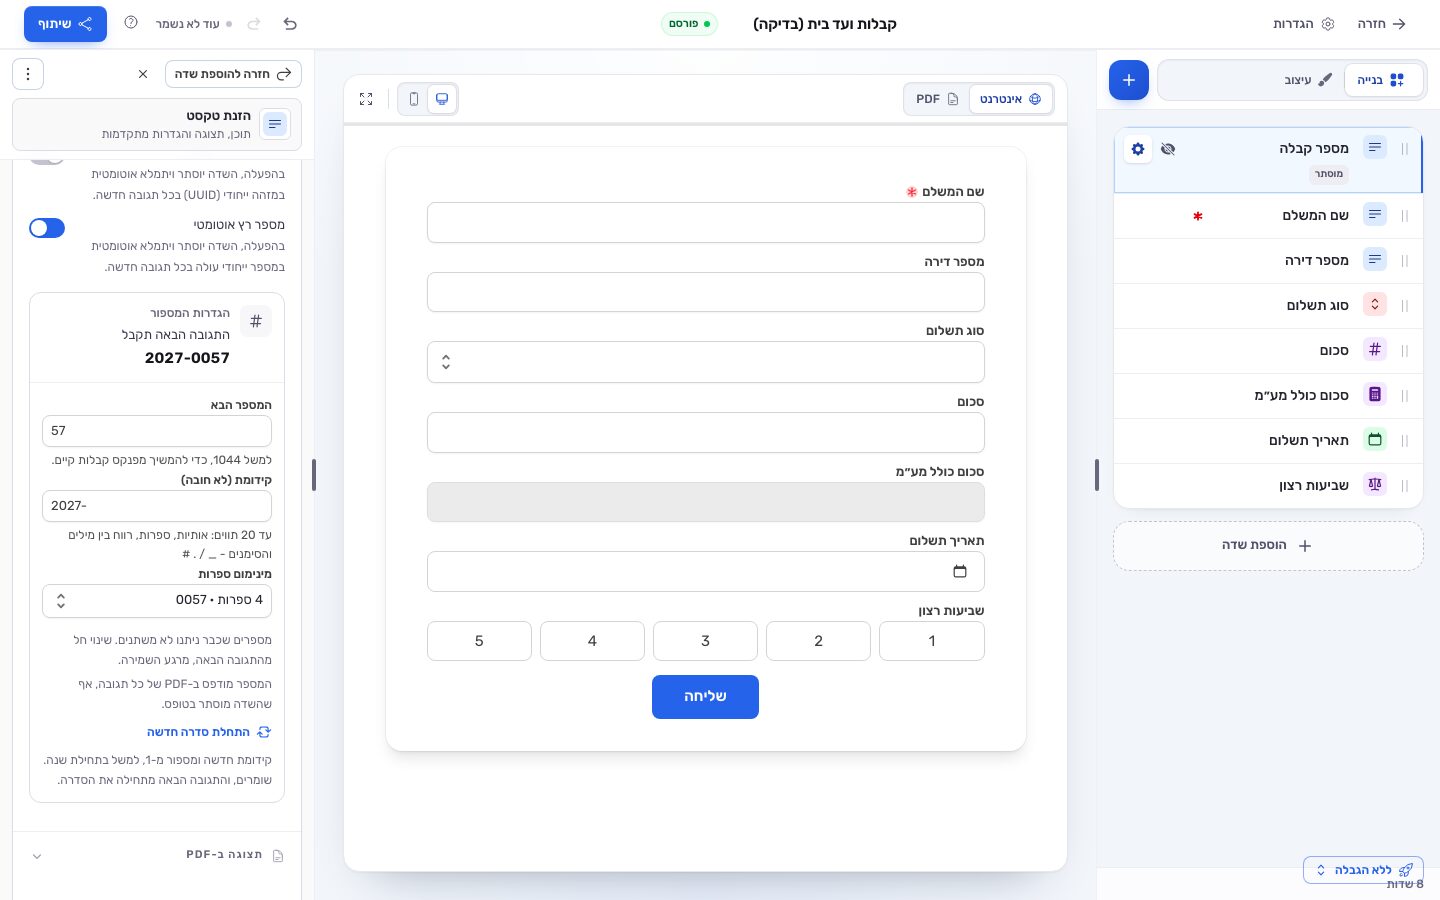Click the hash icon beside סכום field
Viewport: 1440px width, 900px height.
click(1375, 350)
